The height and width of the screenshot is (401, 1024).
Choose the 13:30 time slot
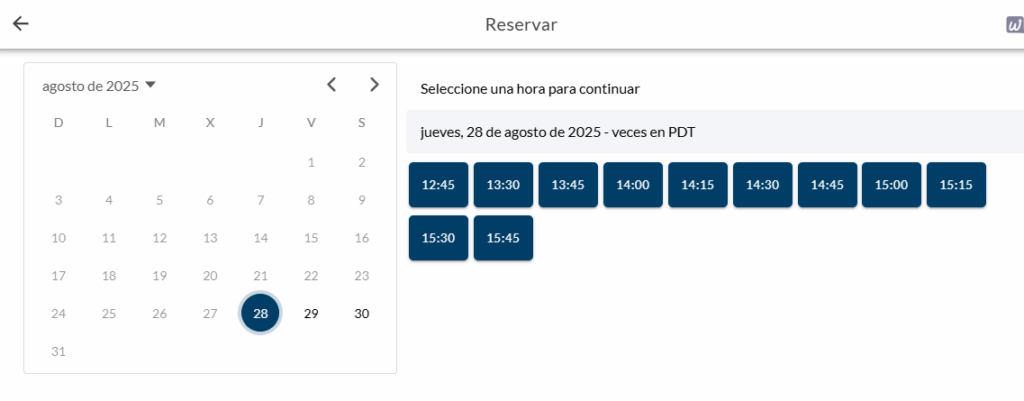click(x=503, y=185)
